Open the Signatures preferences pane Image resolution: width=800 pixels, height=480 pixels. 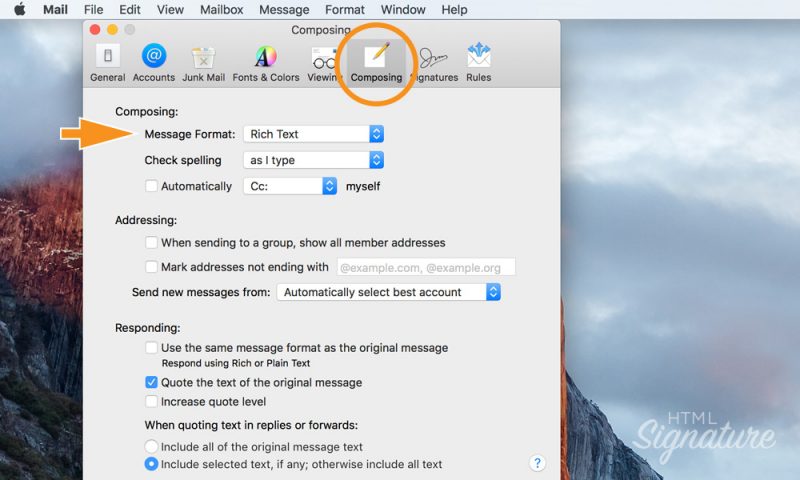pos(434,63)
